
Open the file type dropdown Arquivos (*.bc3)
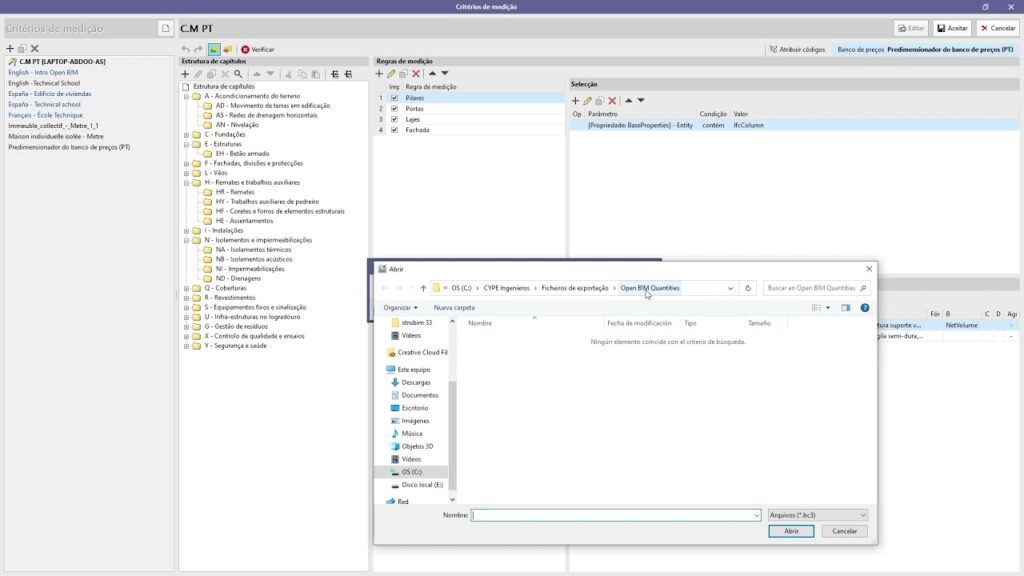click(818, 515)
